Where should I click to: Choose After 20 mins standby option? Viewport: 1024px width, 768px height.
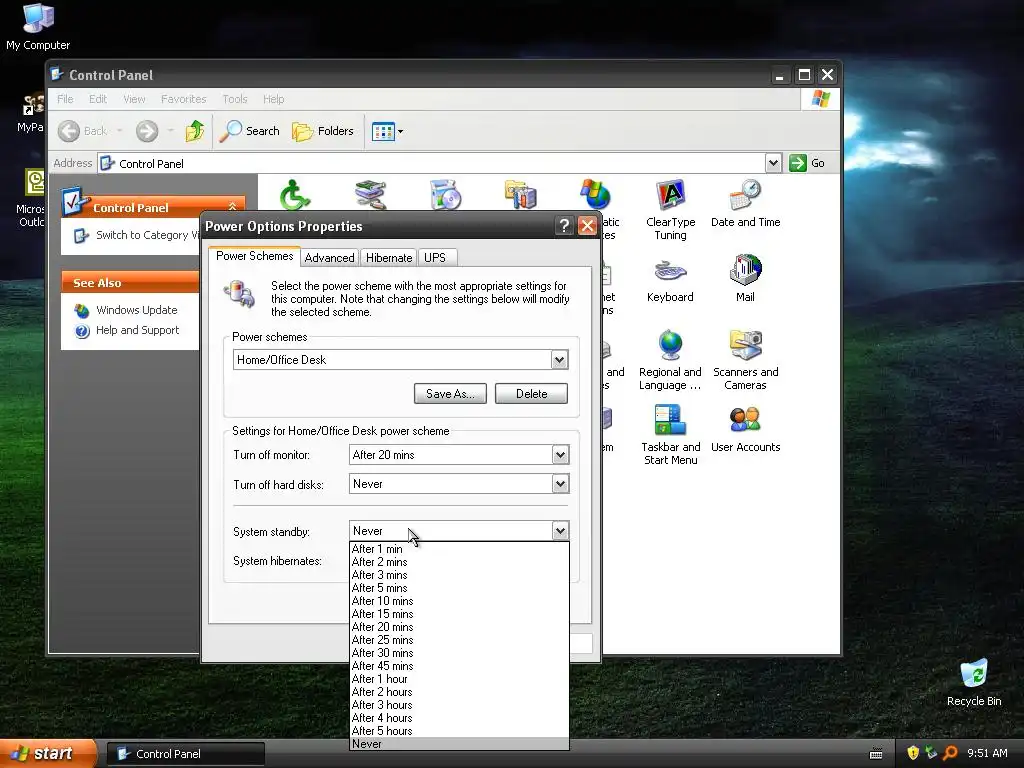click(459, 627)
